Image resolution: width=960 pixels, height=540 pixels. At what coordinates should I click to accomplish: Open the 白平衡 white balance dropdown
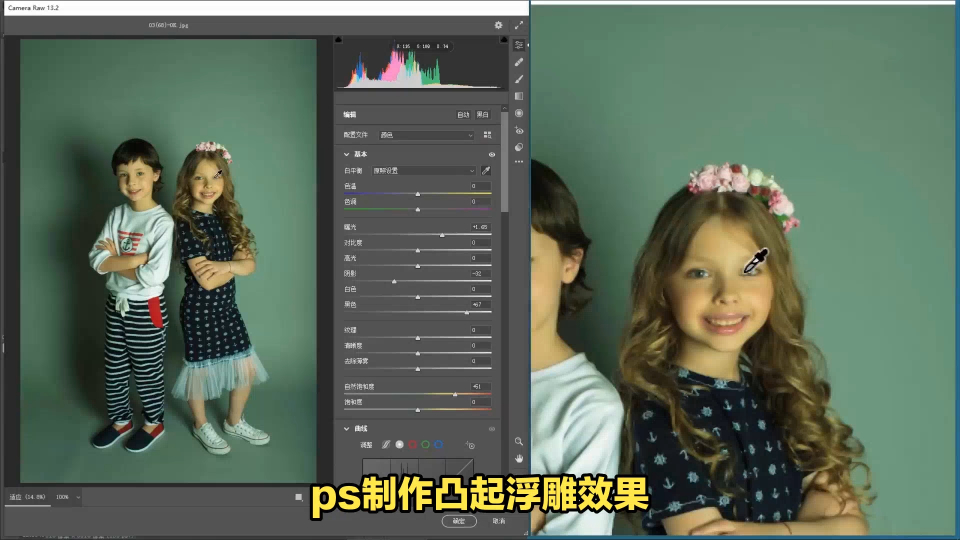pyautogui.click(x=424, y=171)
